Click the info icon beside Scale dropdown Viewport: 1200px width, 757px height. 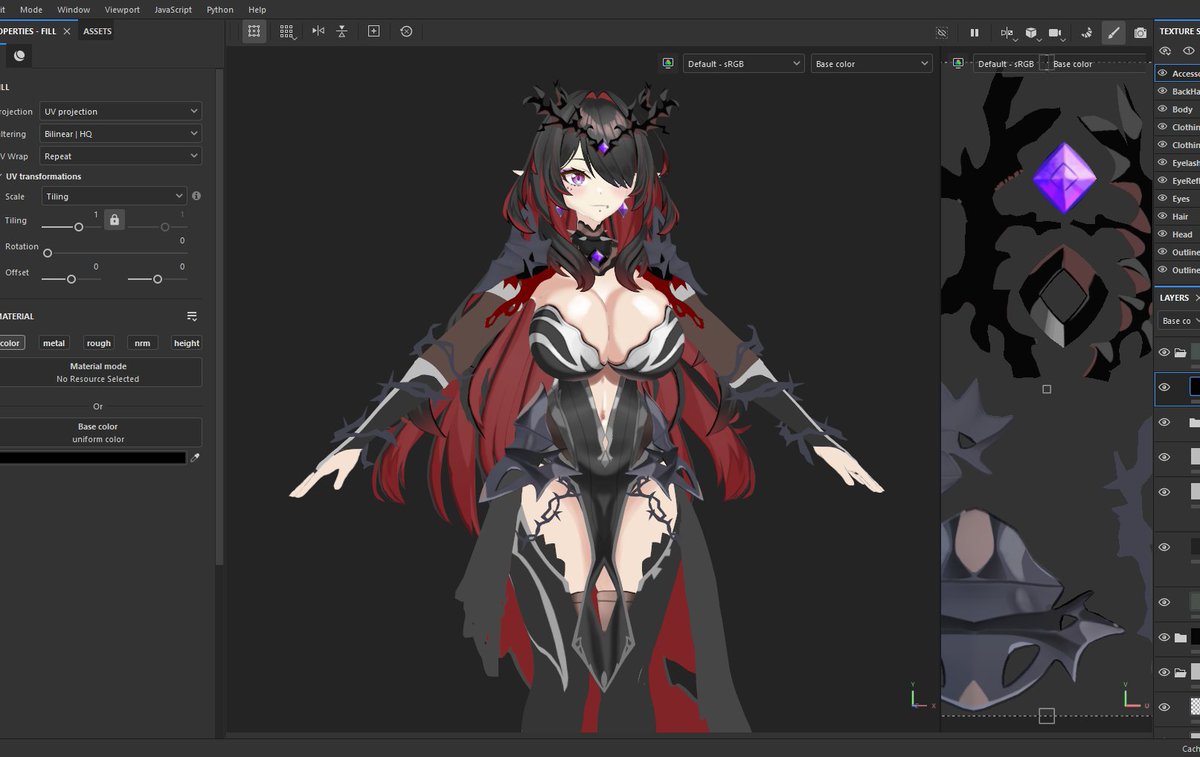[x=196, y=196]
